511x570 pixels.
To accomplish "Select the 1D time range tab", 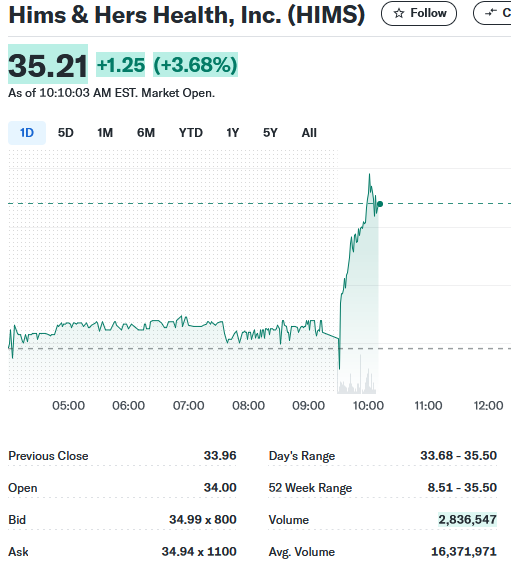I will [27, 133].
